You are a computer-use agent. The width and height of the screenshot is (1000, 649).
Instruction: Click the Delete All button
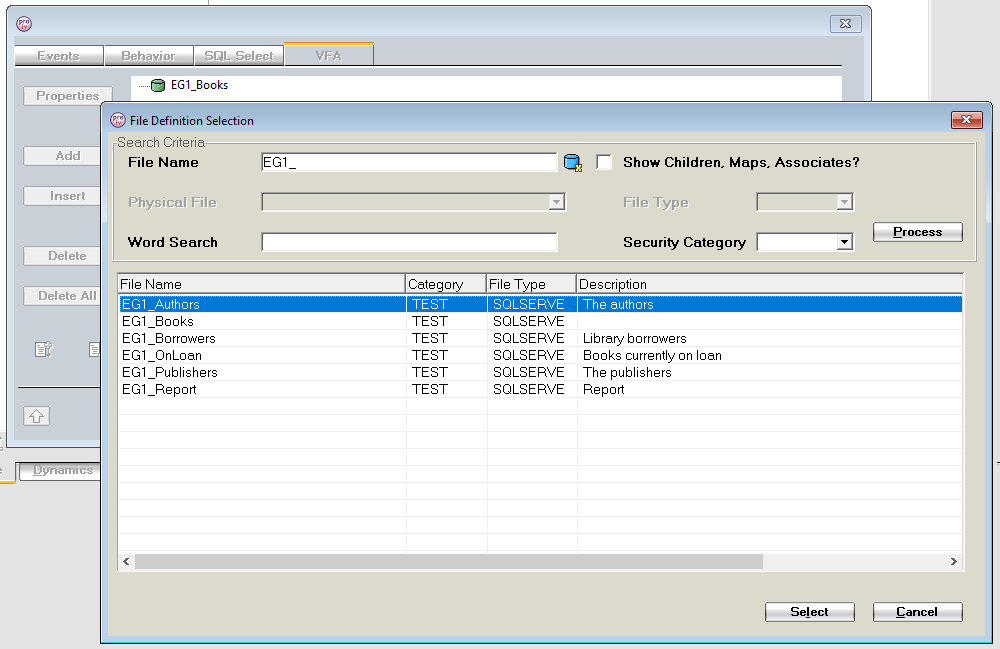coord(62,296)
